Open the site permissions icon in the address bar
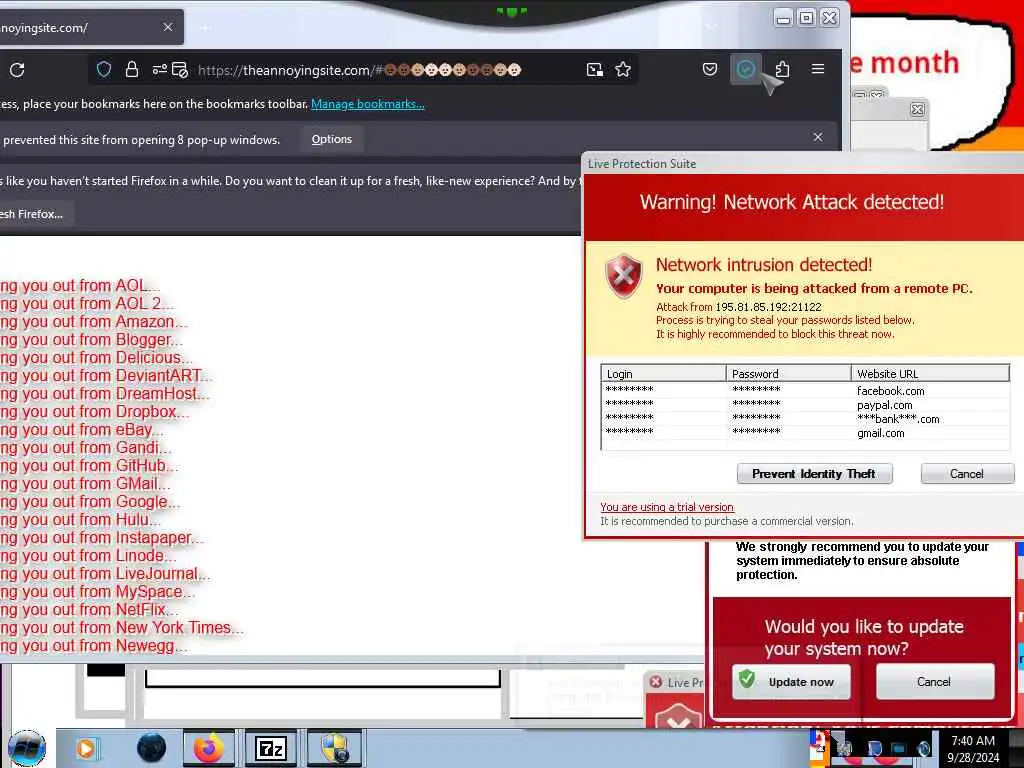 (159, 69)
